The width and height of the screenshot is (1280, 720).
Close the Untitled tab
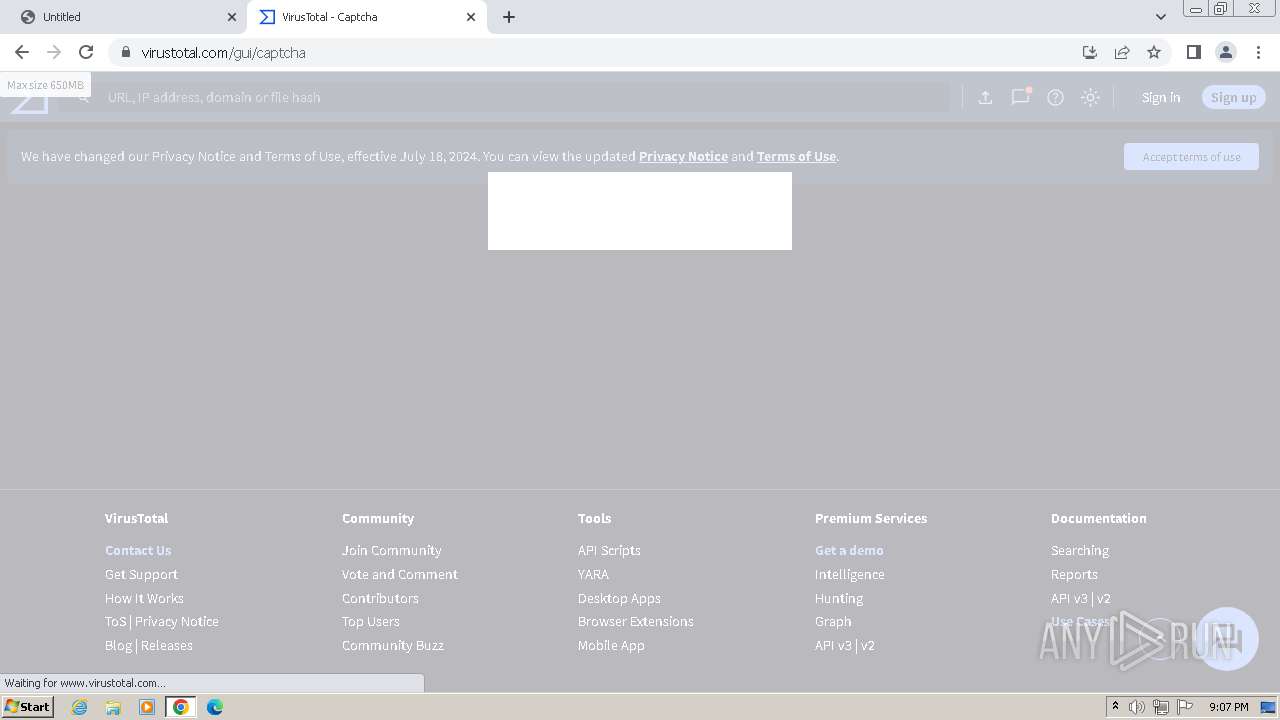[x=232, y=17]
